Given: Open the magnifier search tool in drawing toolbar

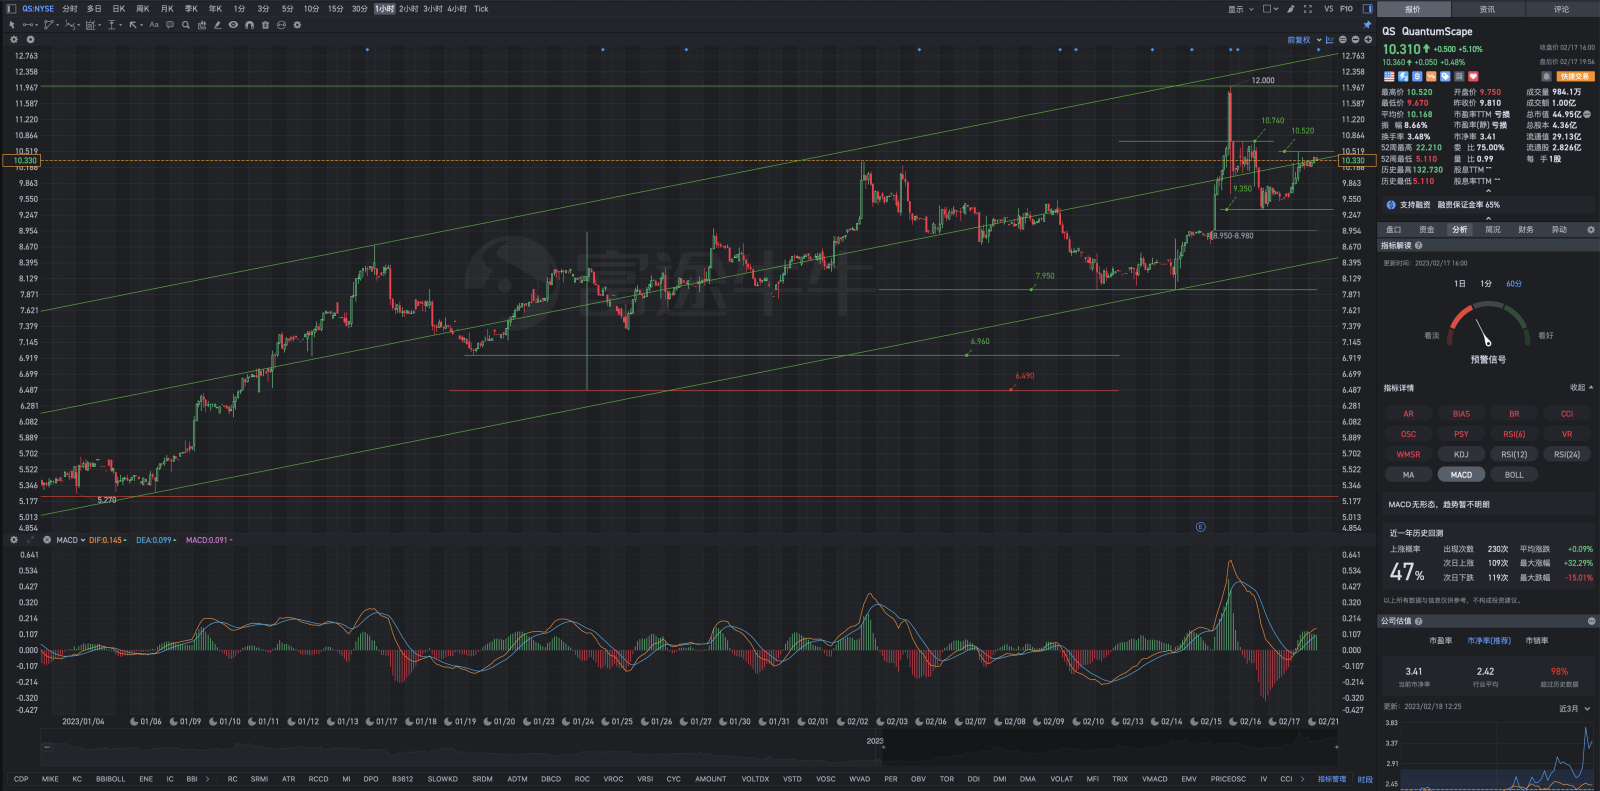Looking at the screenshot, I should (186, 25).
